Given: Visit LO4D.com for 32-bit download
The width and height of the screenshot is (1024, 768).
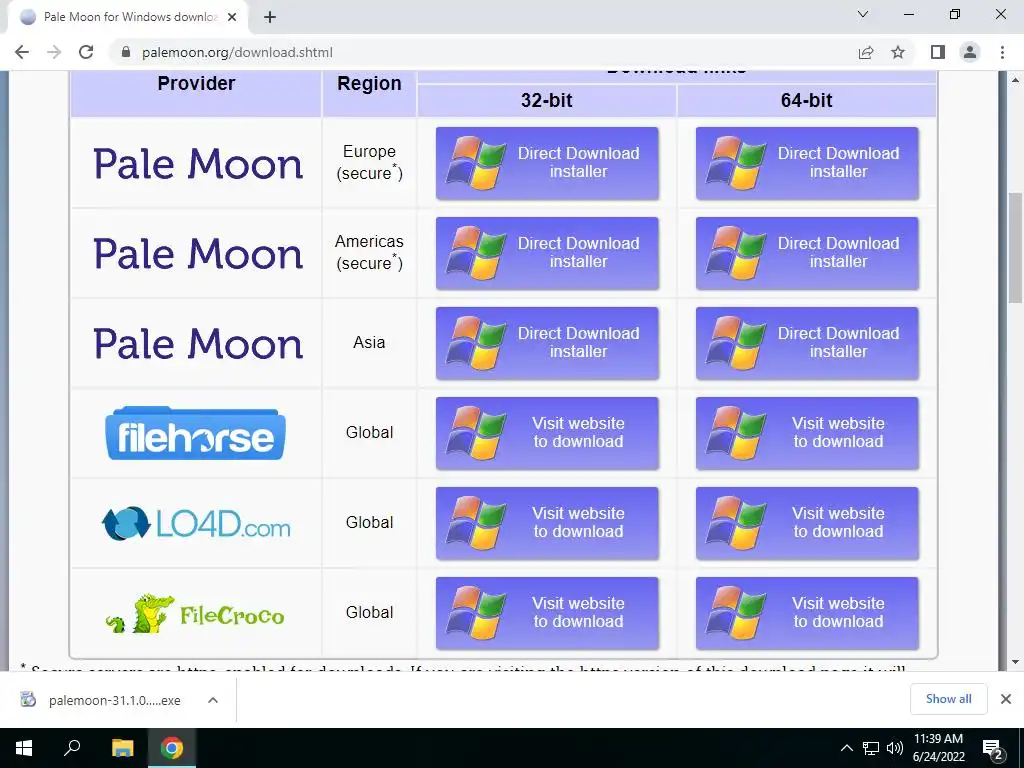Looking at the screenshot, I should click(547, 524).
